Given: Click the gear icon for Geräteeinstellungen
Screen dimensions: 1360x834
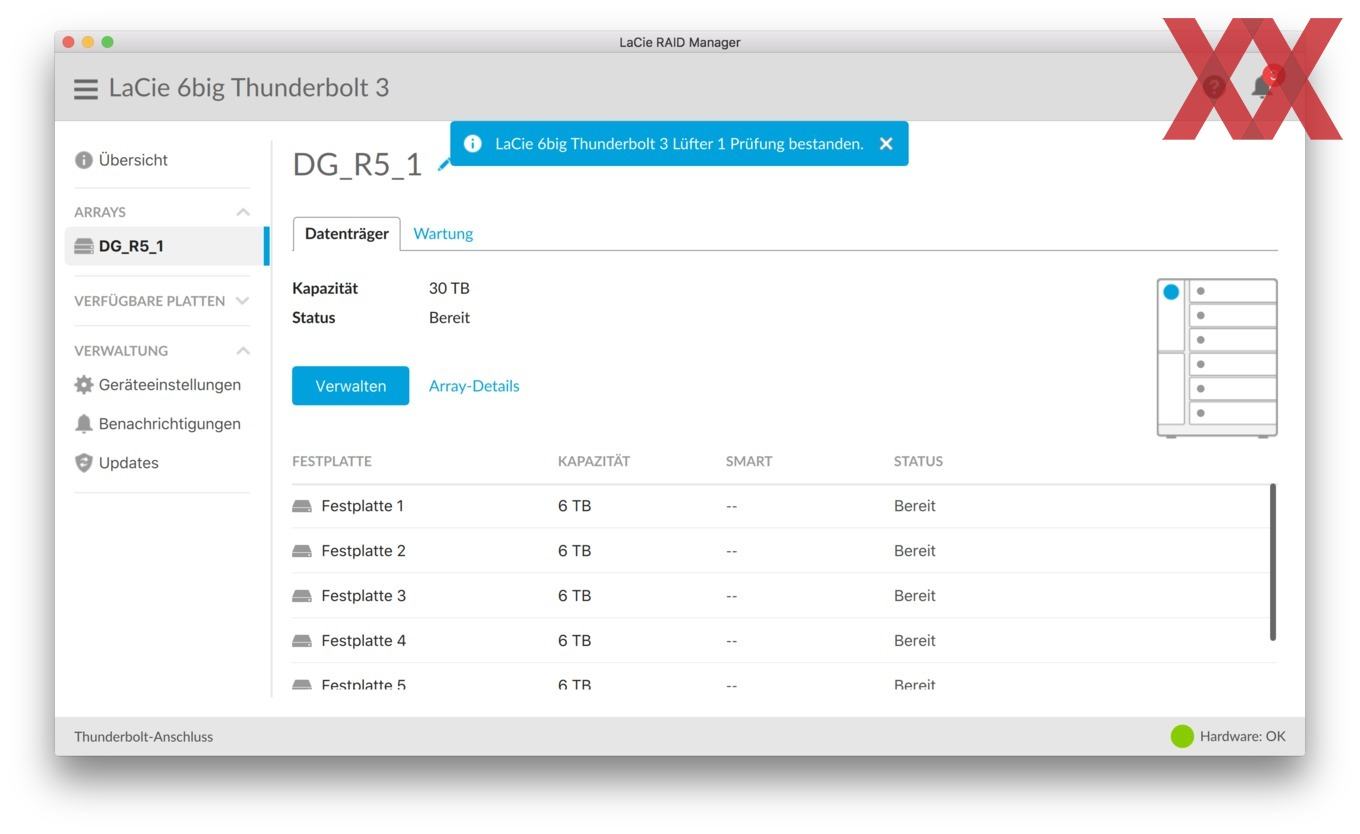Looking at the screenshot, I should [x=84, y=385].
